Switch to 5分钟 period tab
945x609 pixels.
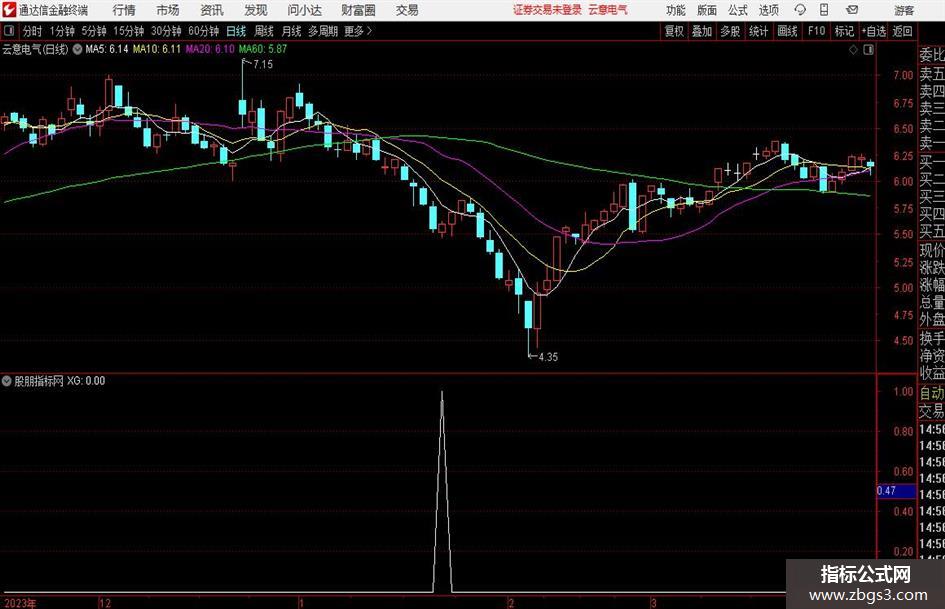point(94,31)
